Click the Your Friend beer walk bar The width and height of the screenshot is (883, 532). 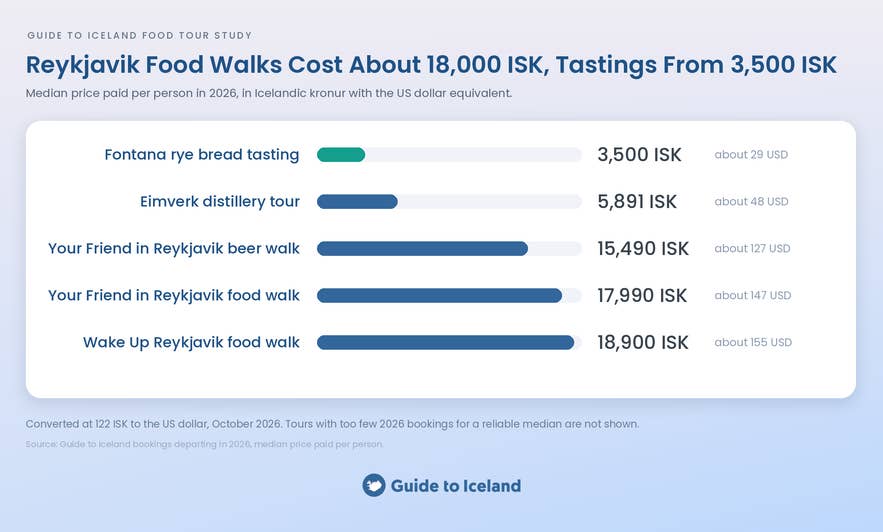coord(422,248)
